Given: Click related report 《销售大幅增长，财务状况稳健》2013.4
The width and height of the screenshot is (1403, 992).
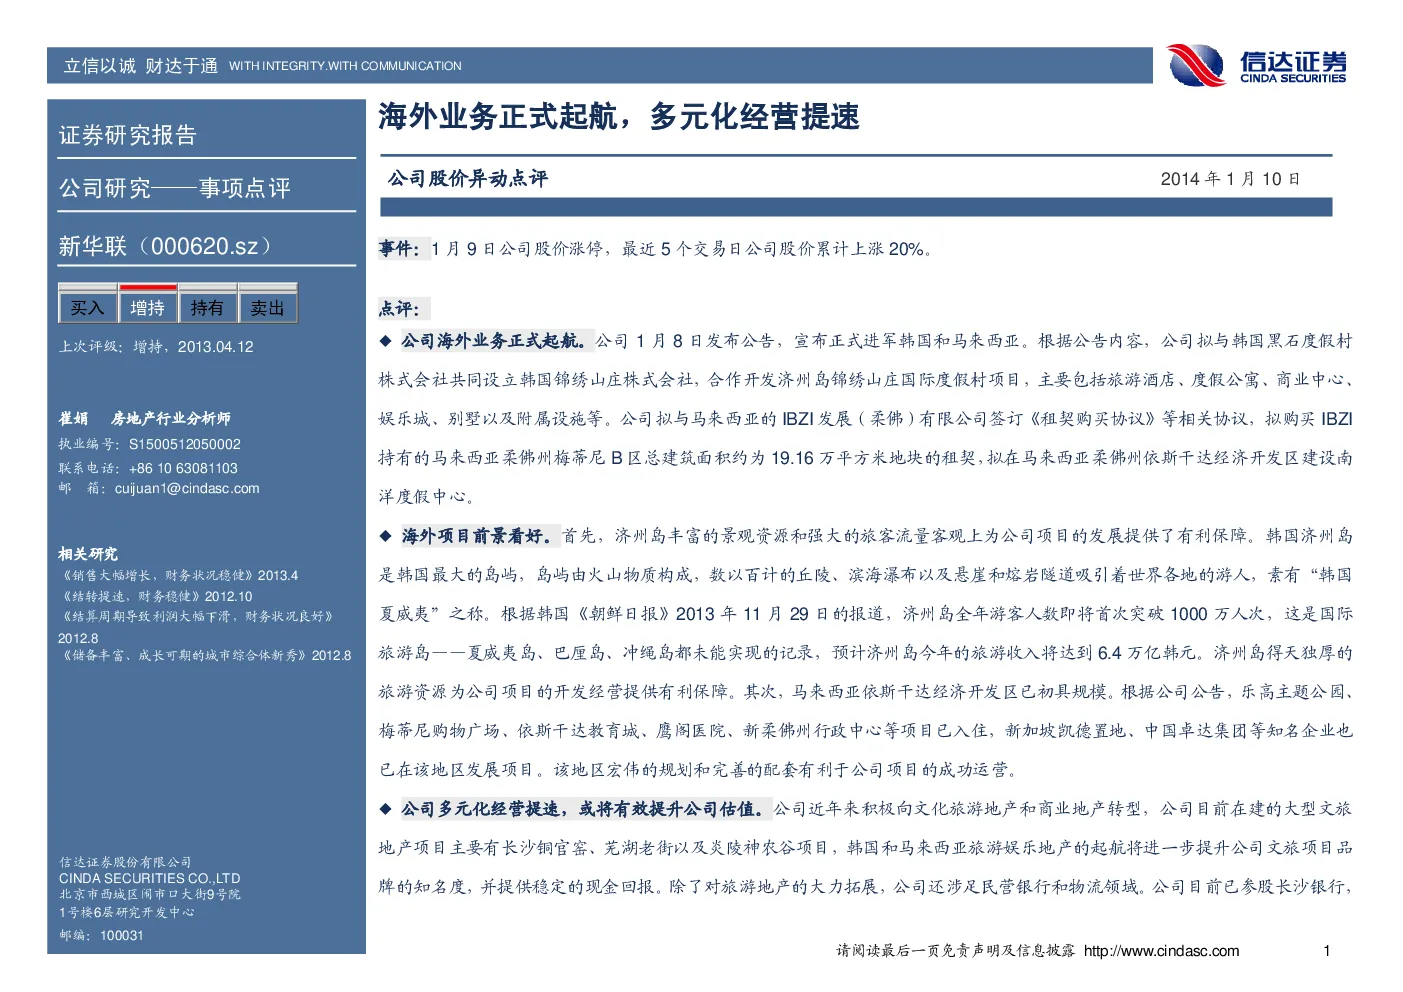Looking at the screenshot, I should pyautogui.click(x=179, y=576).
